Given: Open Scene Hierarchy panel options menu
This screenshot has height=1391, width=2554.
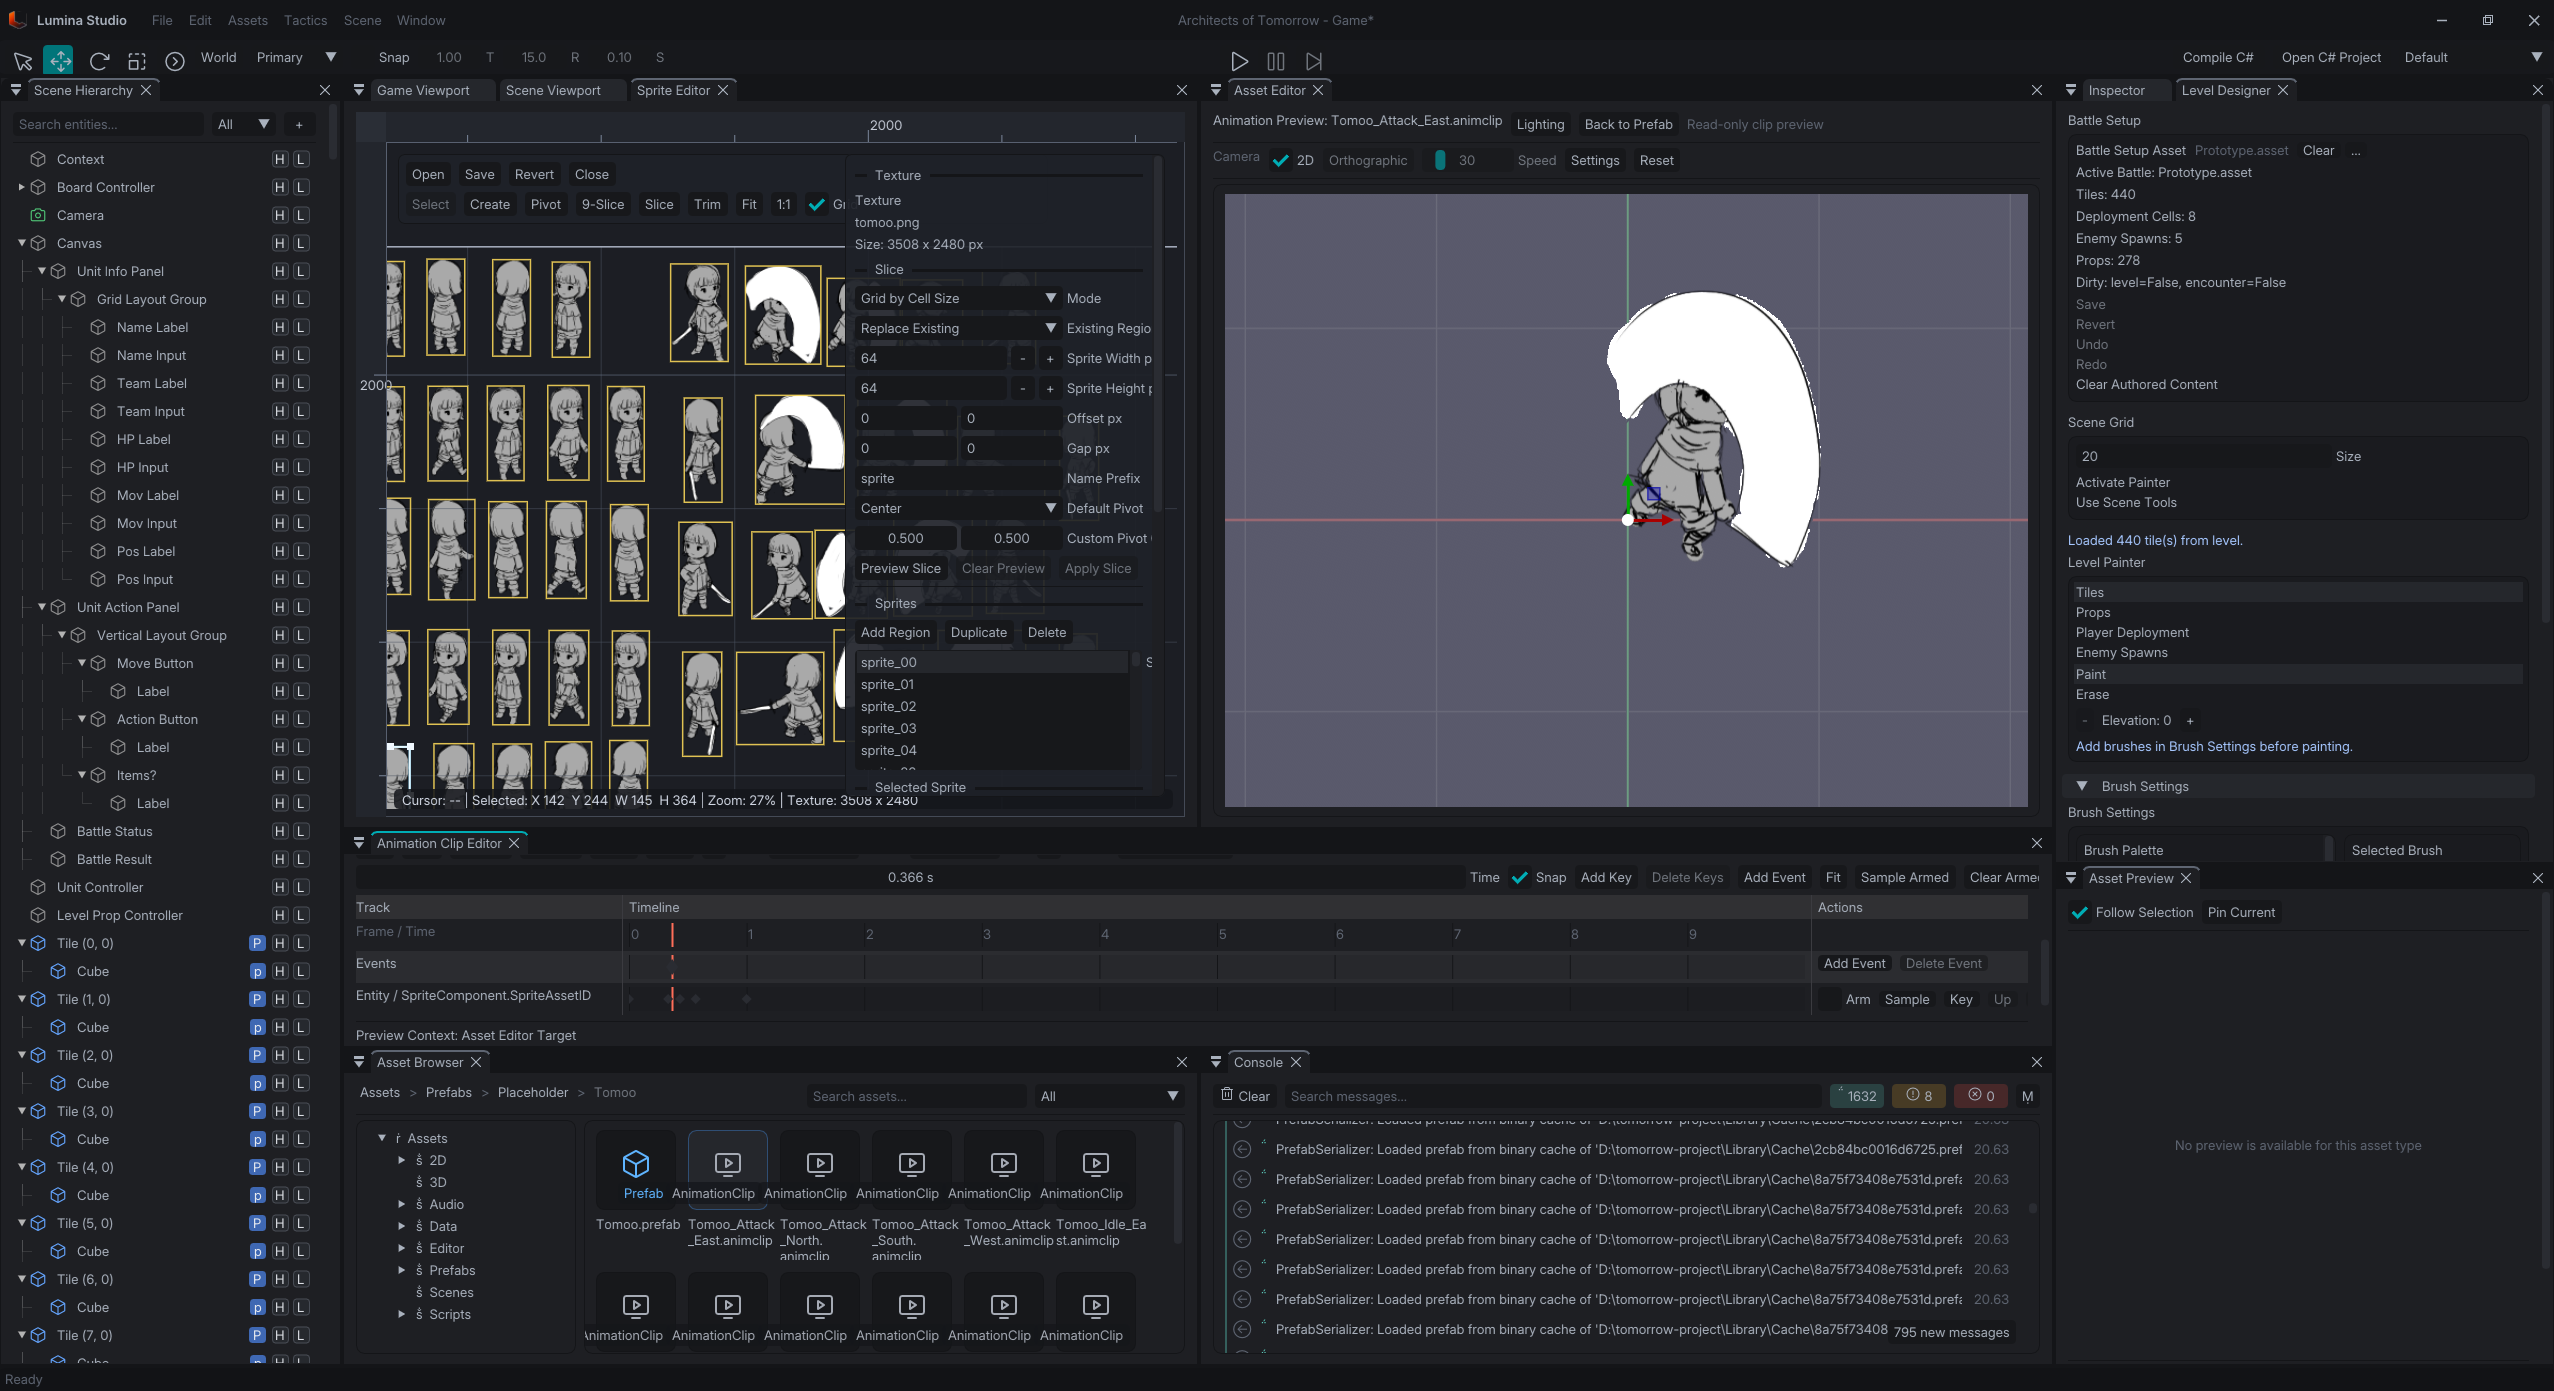Looking at the screenshot, I should pyautogui.click(x=15, y=90).
